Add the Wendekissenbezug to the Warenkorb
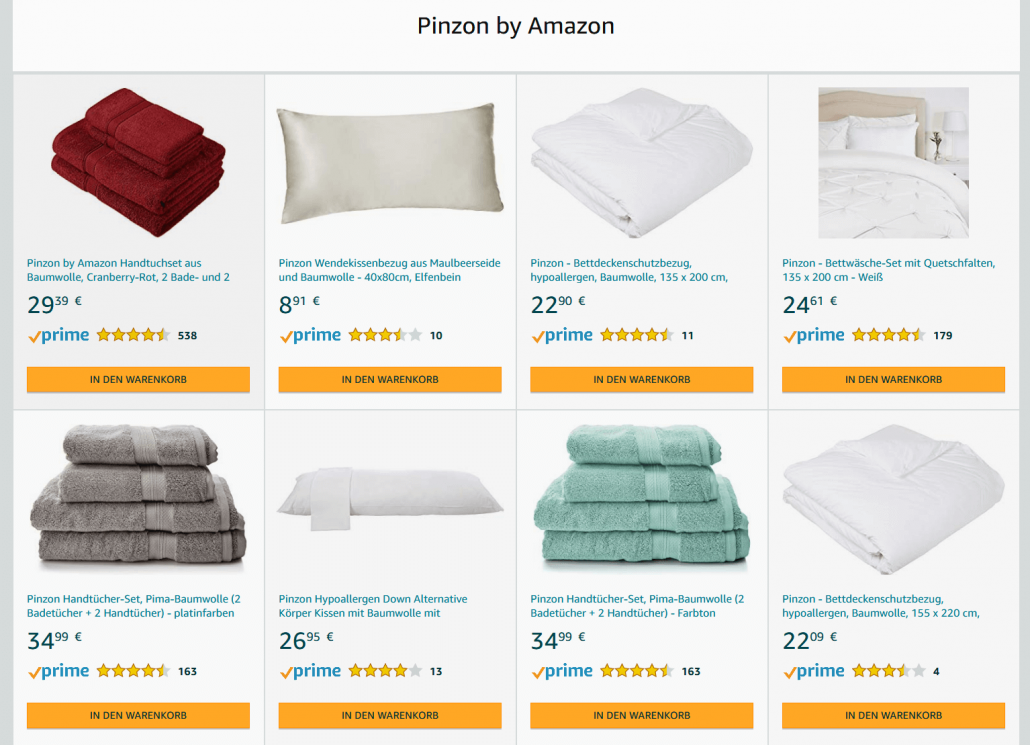This screenshot has height=745, width=1030. pyautogui.click(x=390, y=380)
